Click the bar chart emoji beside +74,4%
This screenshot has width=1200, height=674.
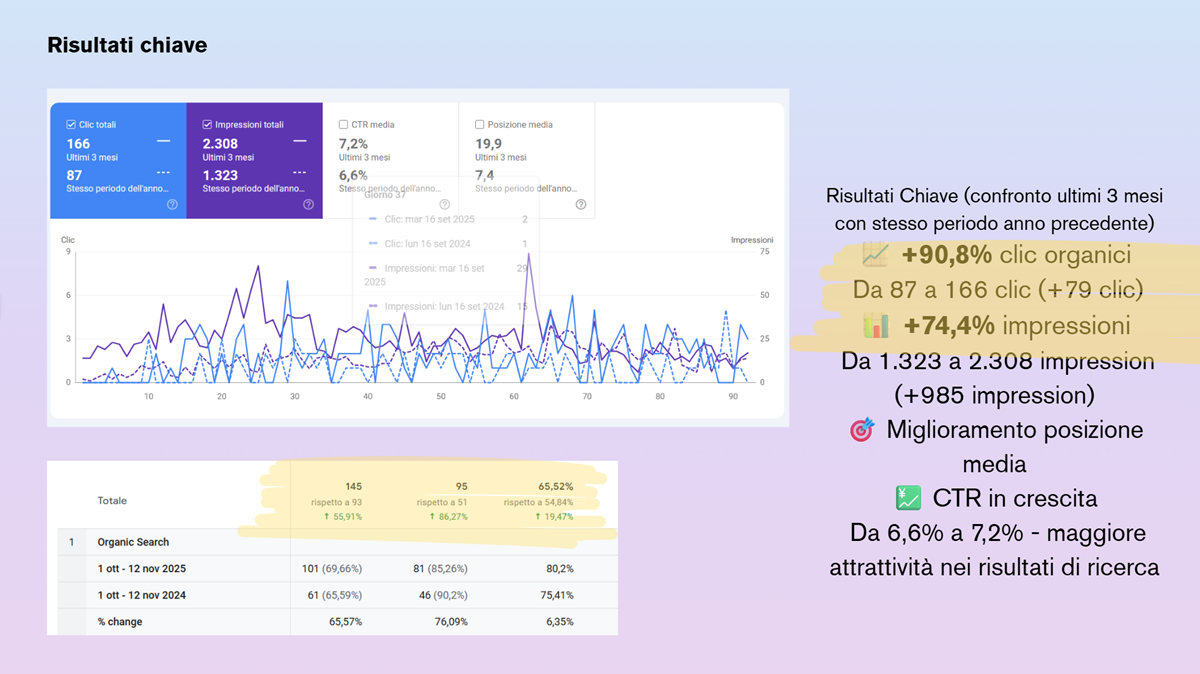(x=876, y=326)
